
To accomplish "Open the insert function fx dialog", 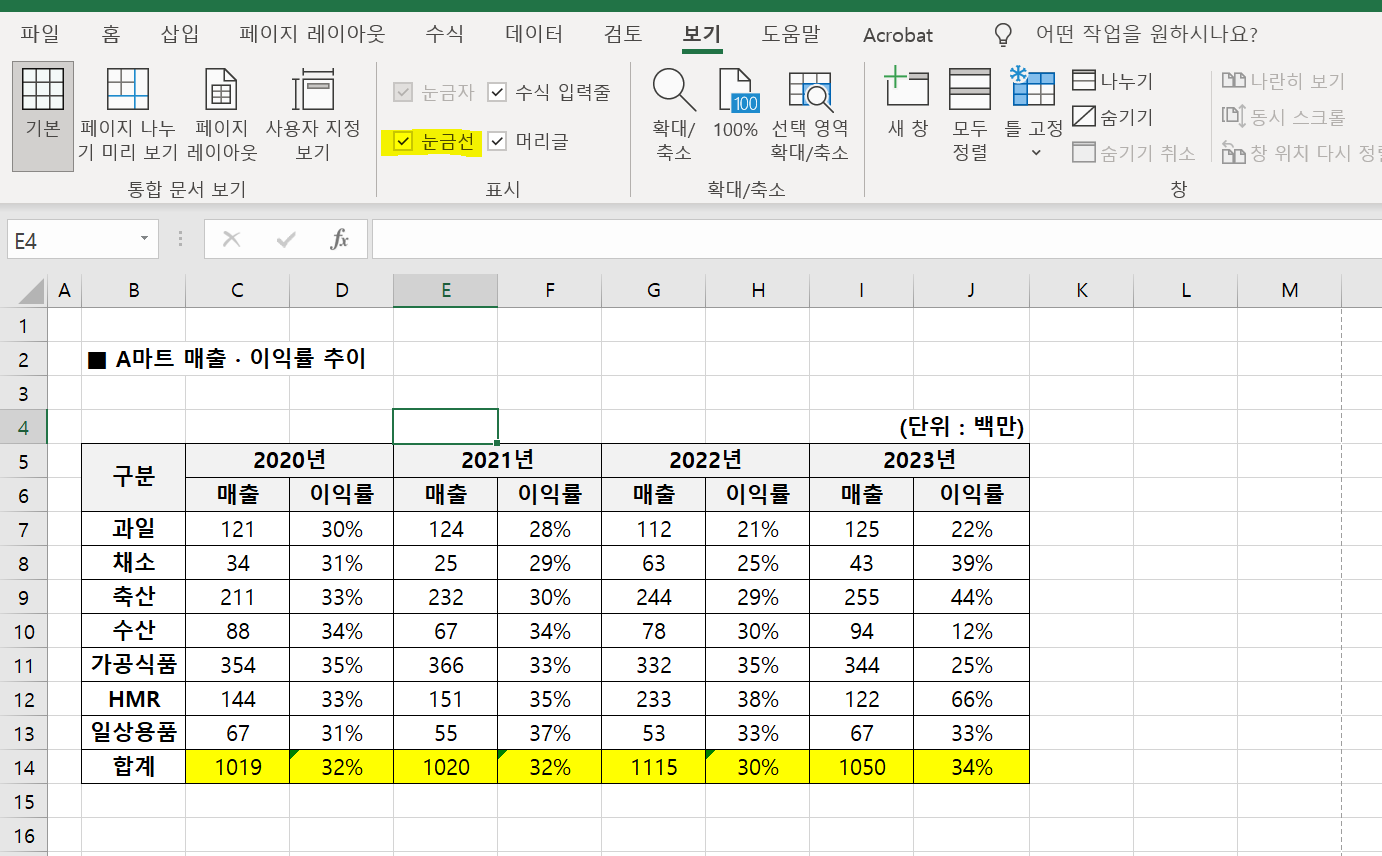I will [340, 240].
